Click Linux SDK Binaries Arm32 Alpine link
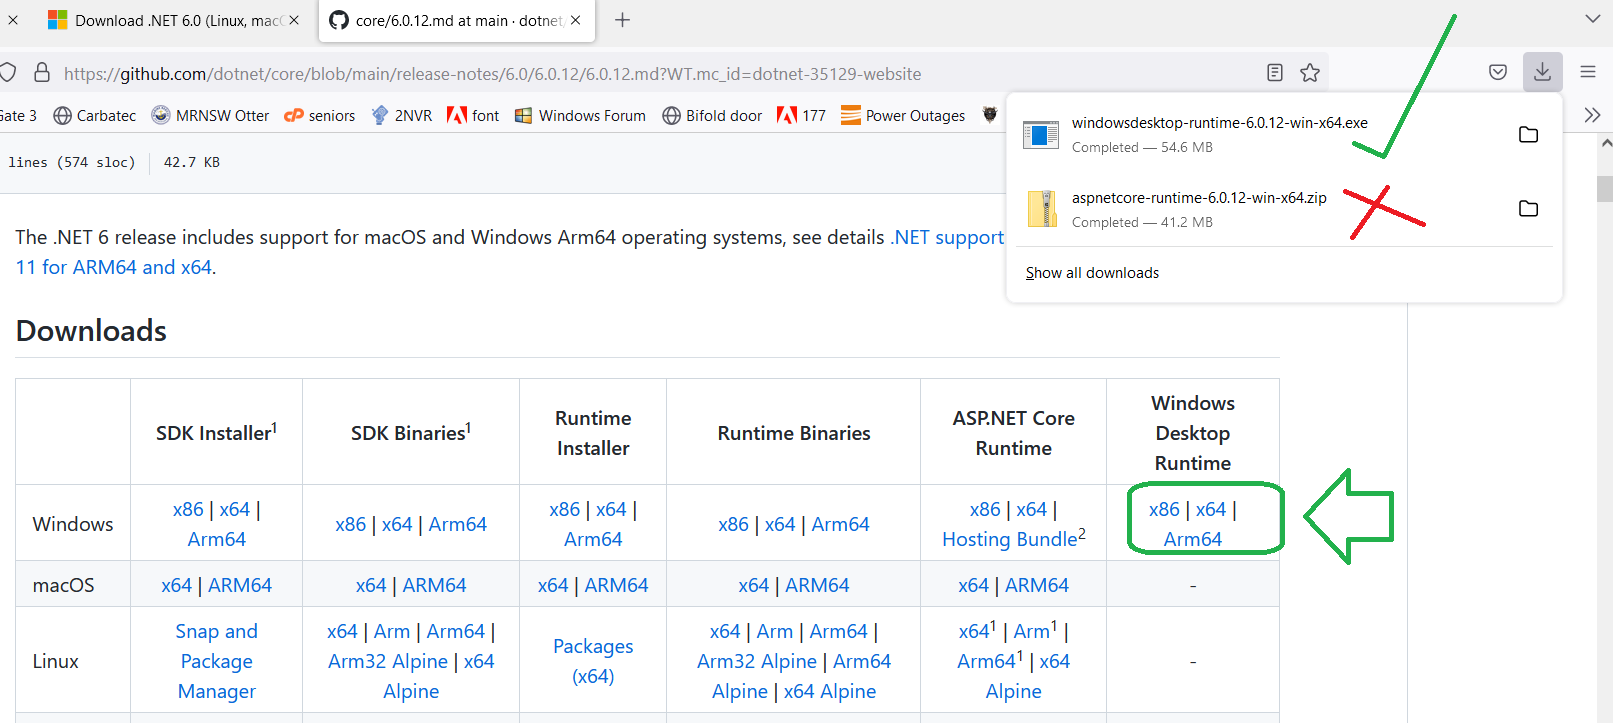Image resolution: width=1613 pixels, height=723 pixels. click(x=388, y=661)
